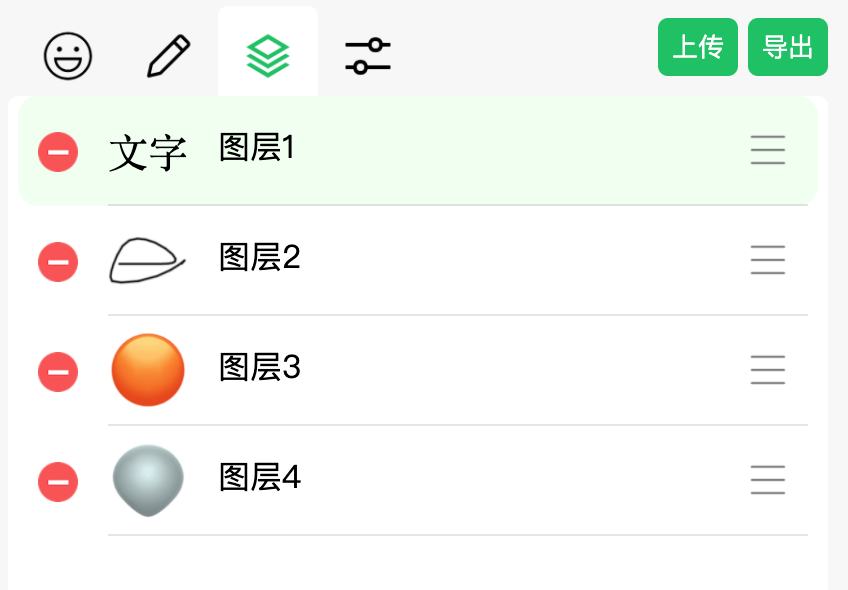Screen dimensions: 848x590
Task: Open the emoji sticker tab
Action: point(68,56)
